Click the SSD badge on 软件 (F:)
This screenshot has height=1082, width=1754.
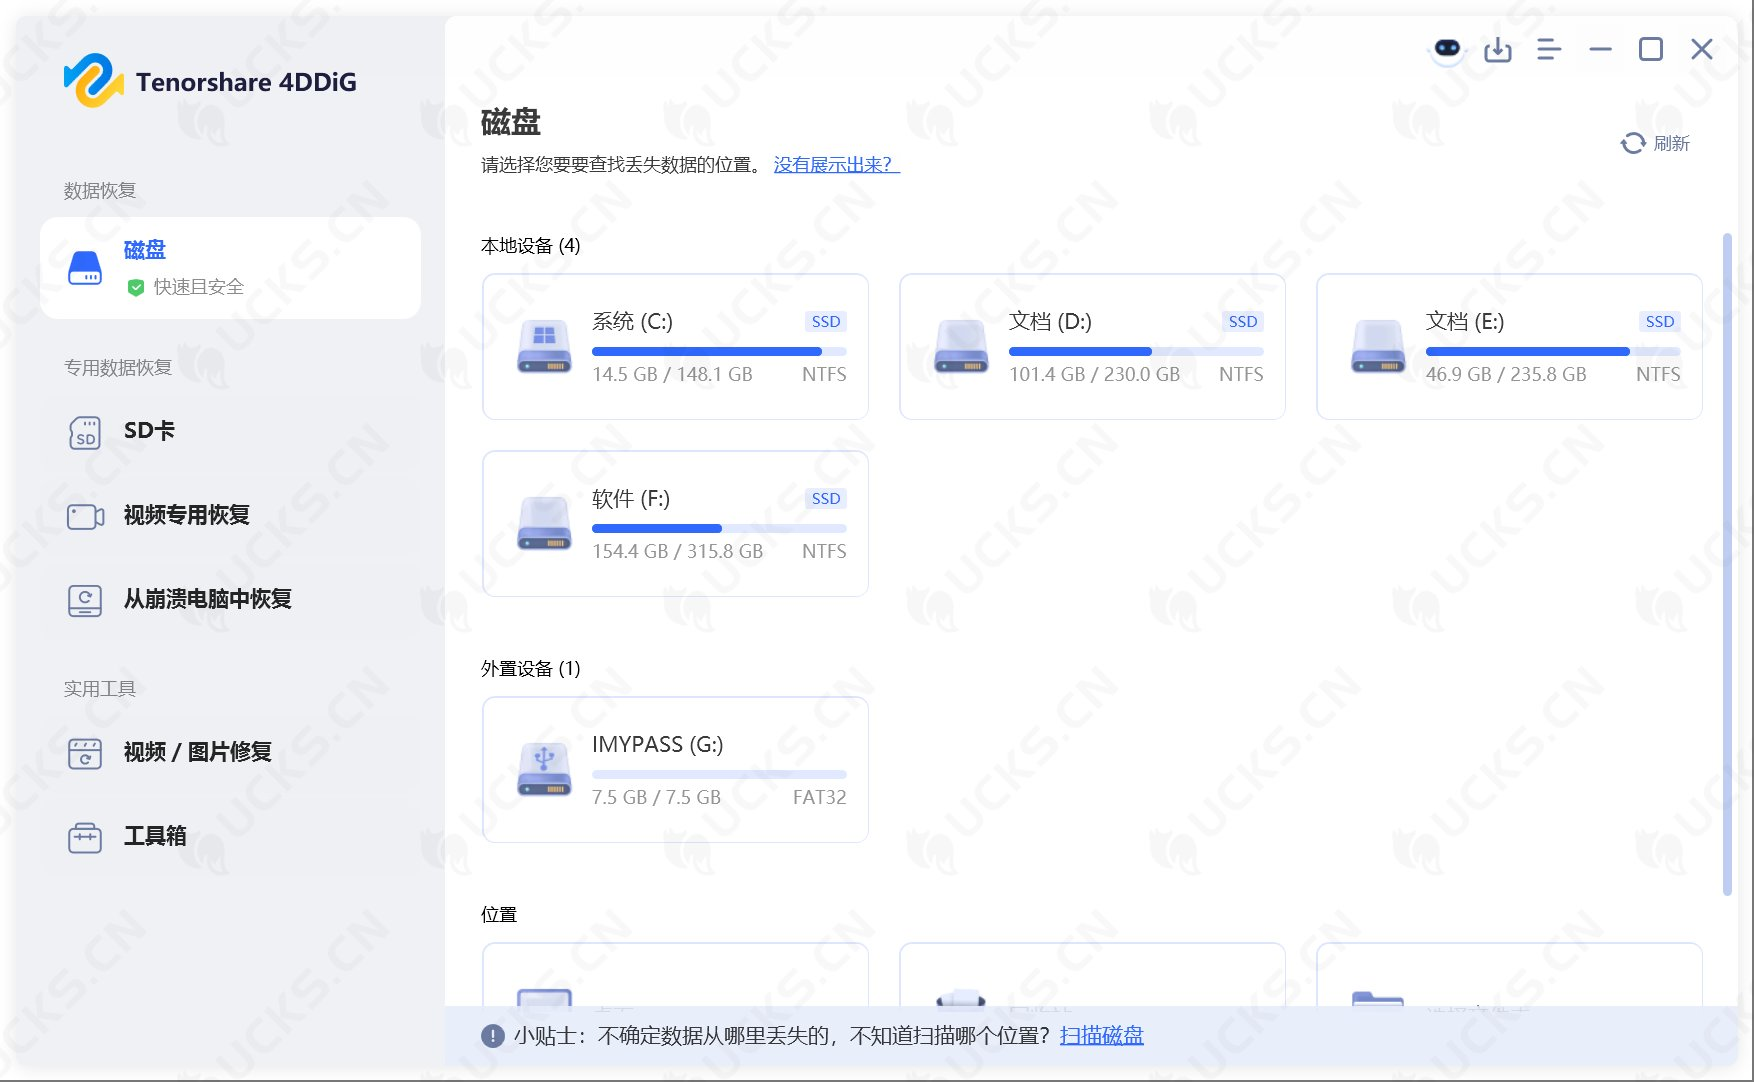826,498
